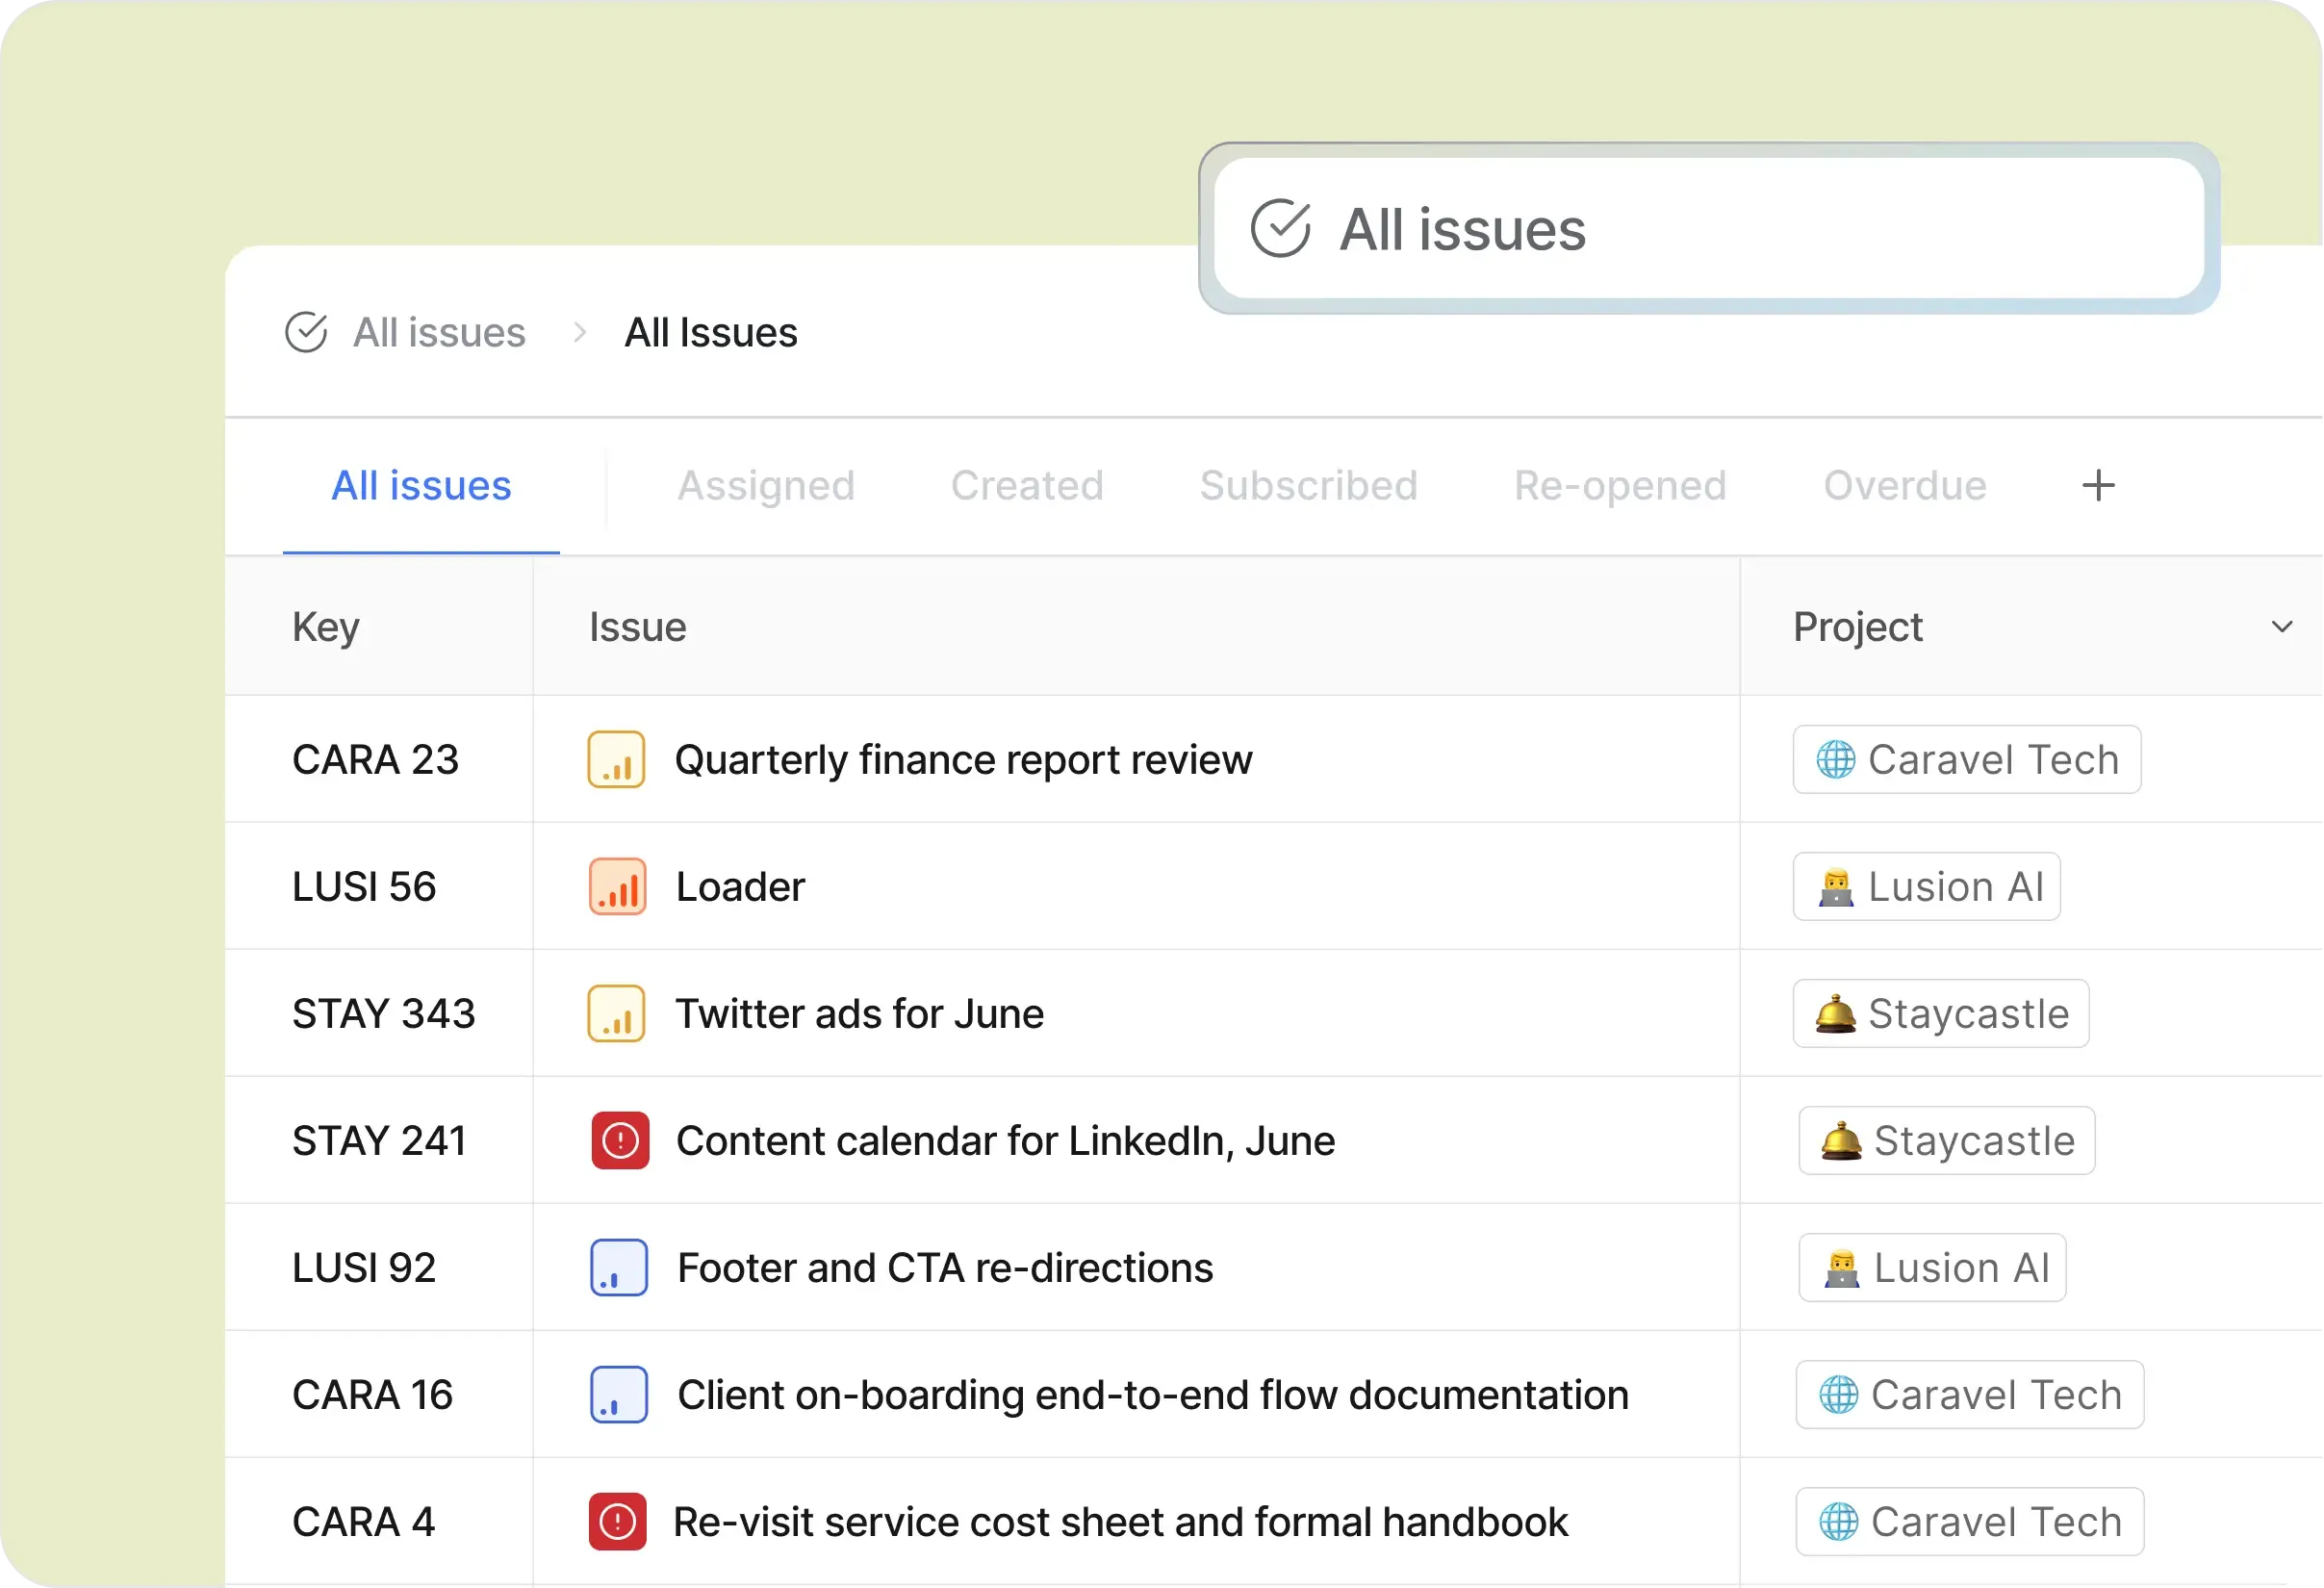Switch to the Assigned tab
The width and height of the screenshot is (2324, 1588).
(x=766, y=486)
